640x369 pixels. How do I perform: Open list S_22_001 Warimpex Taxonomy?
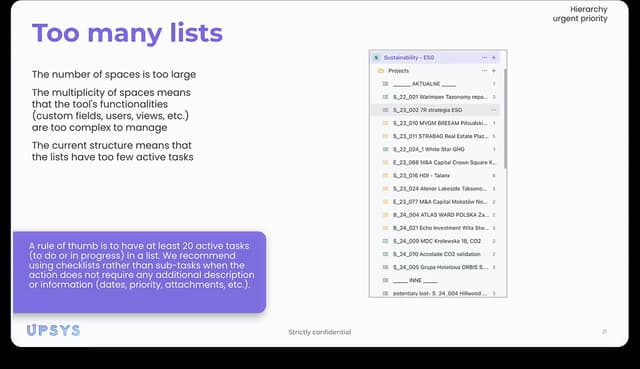[440, 97]
